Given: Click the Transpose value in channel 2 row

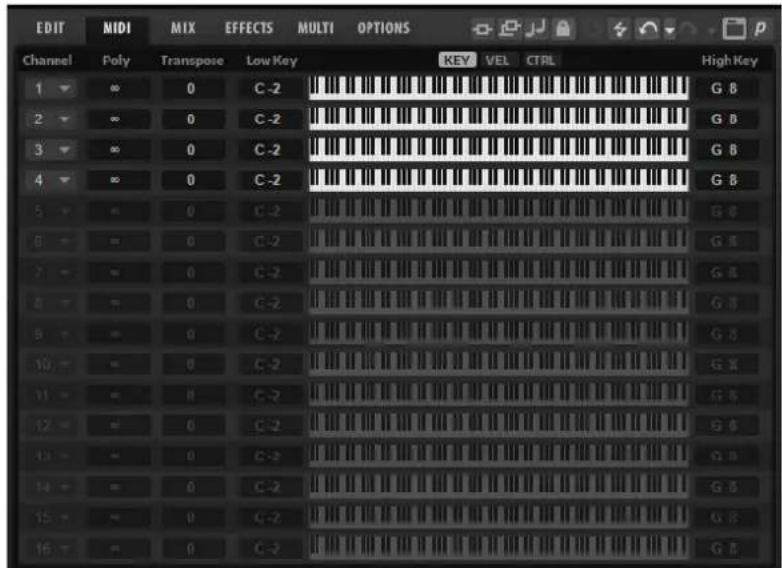Looking at the screenshot, I should [x=193, y=119].
